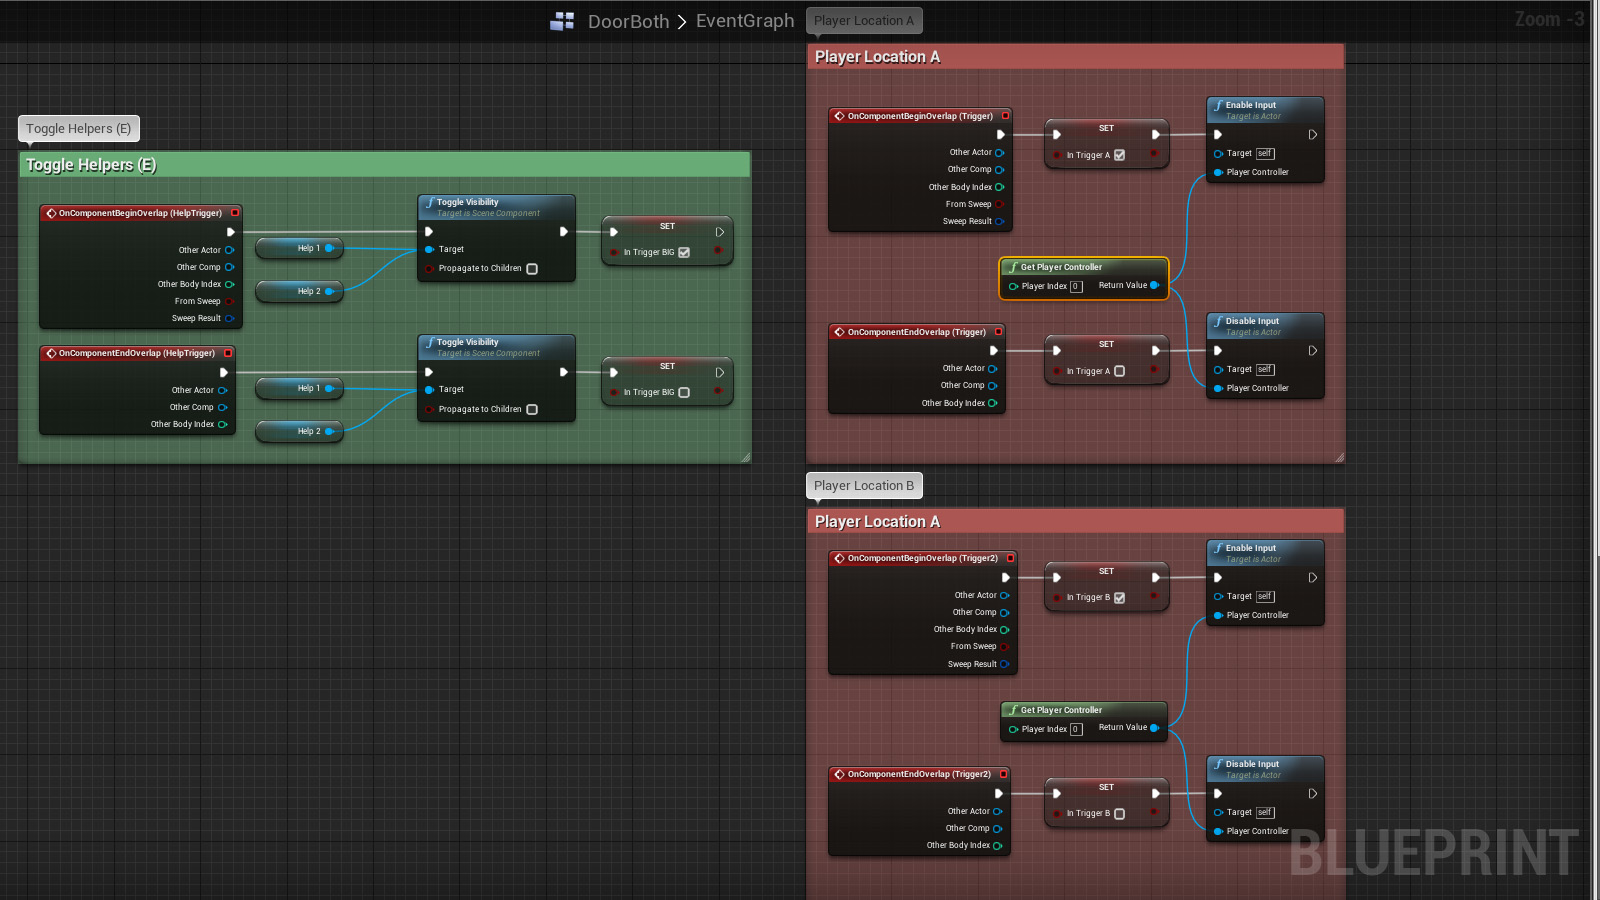Click the Other Body Index pin on OnComponentBeginOverlap (Trigger)
Image resolution: width=1600 pixels, height=900 pixels.
point(999,187)
